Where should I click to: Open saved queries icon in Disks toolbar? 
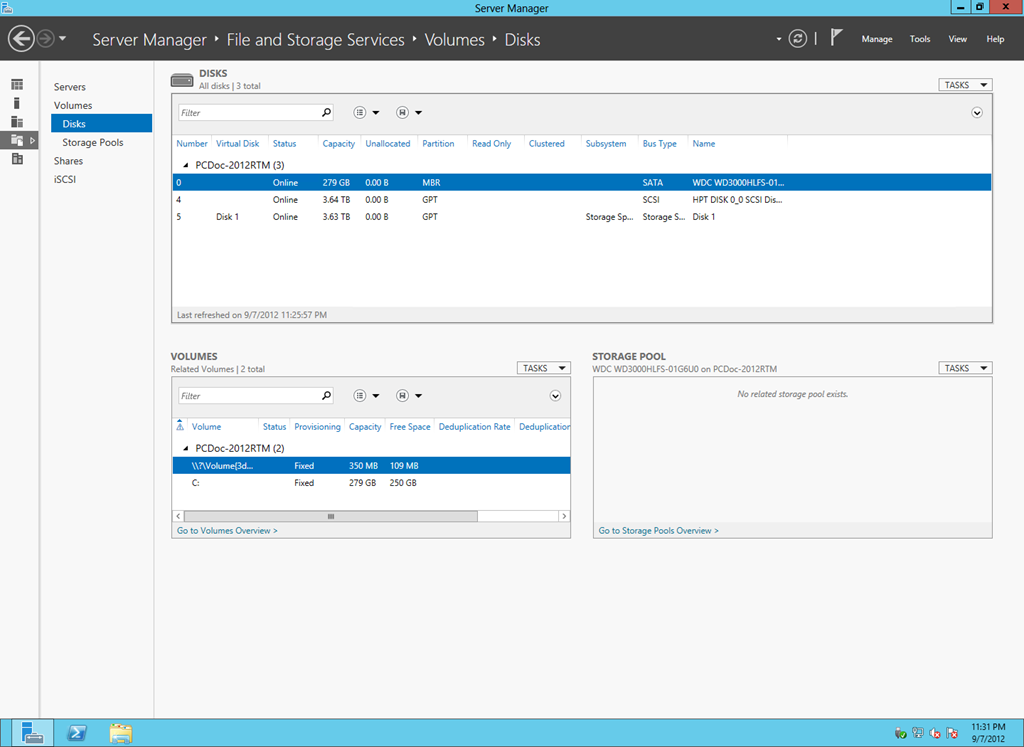pyautogui.click(x=402, y=112)
